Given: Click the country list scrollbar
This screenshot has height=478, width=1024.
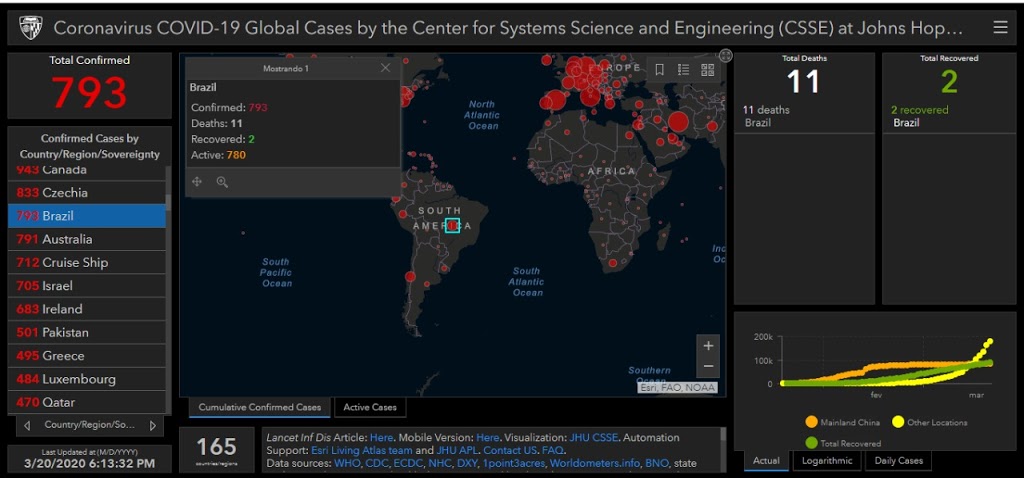Looking at the screenshot, I should pos(168,290).
